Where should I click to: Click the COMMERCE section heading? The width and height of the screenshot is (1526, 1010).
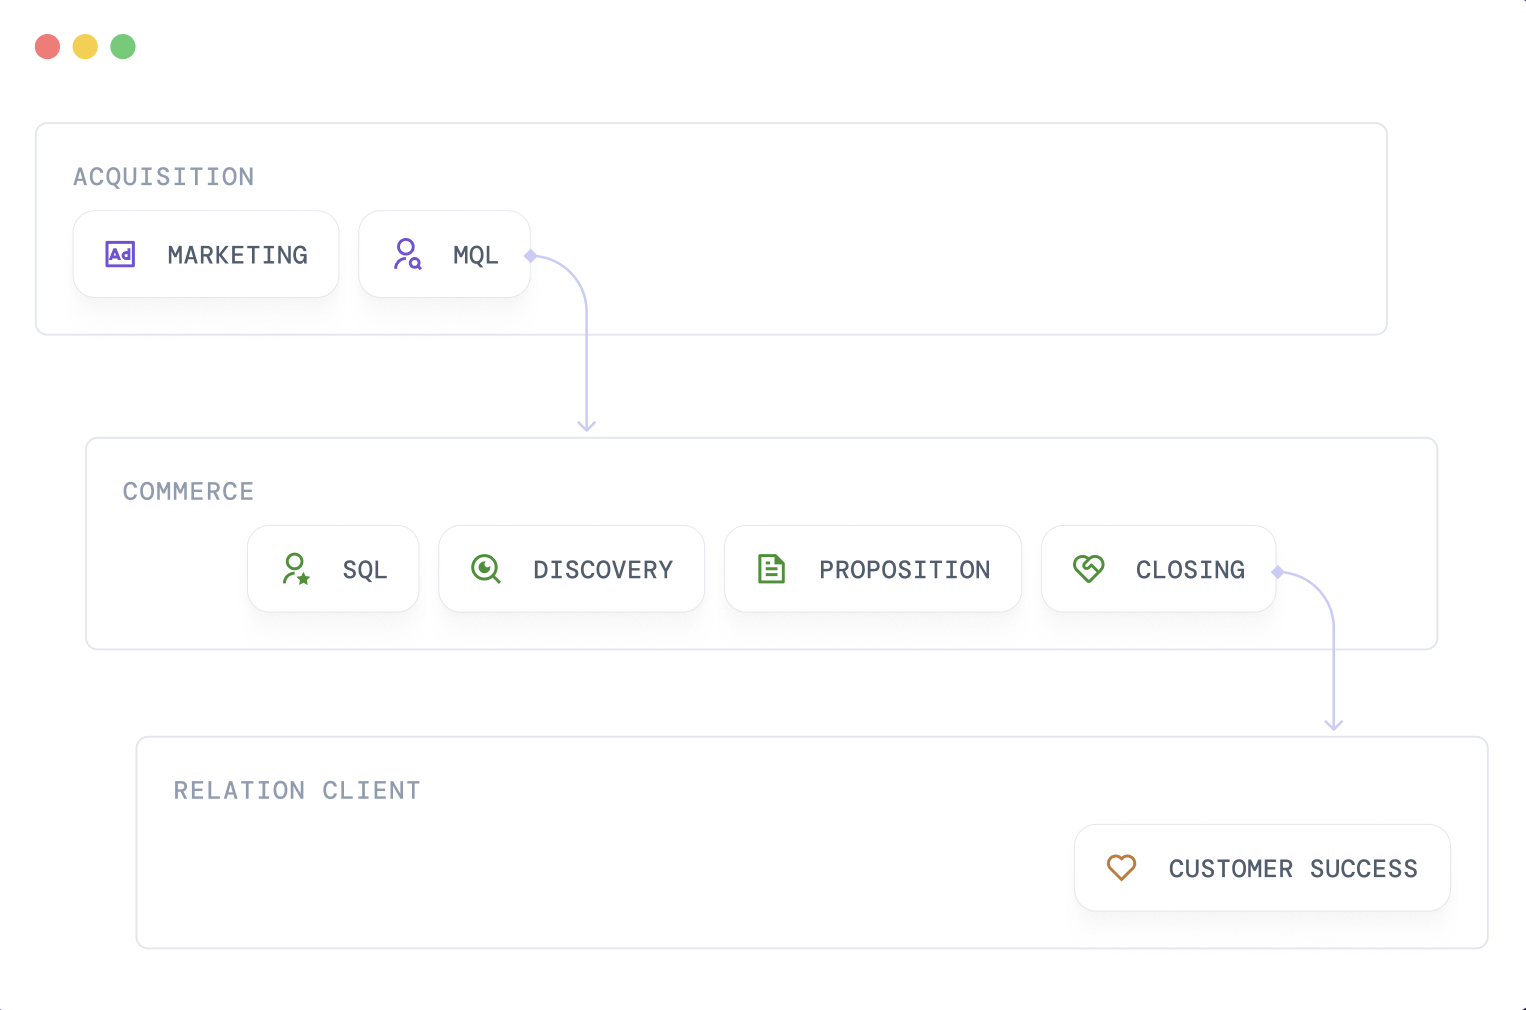[x=189, y=492]
